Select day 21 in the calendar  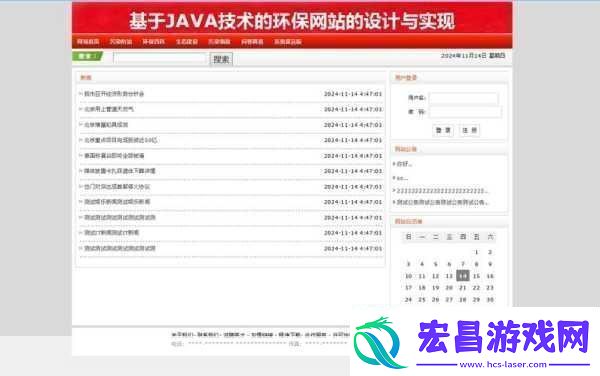(x=463, y=288)
